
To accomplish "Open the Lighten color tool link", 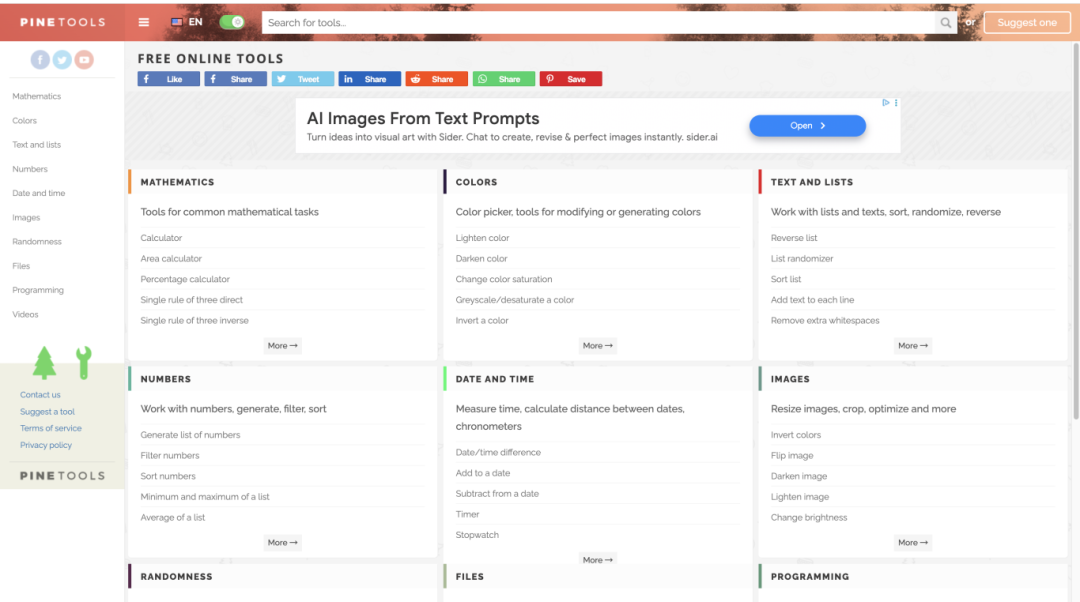I will (x=482, y=238).
